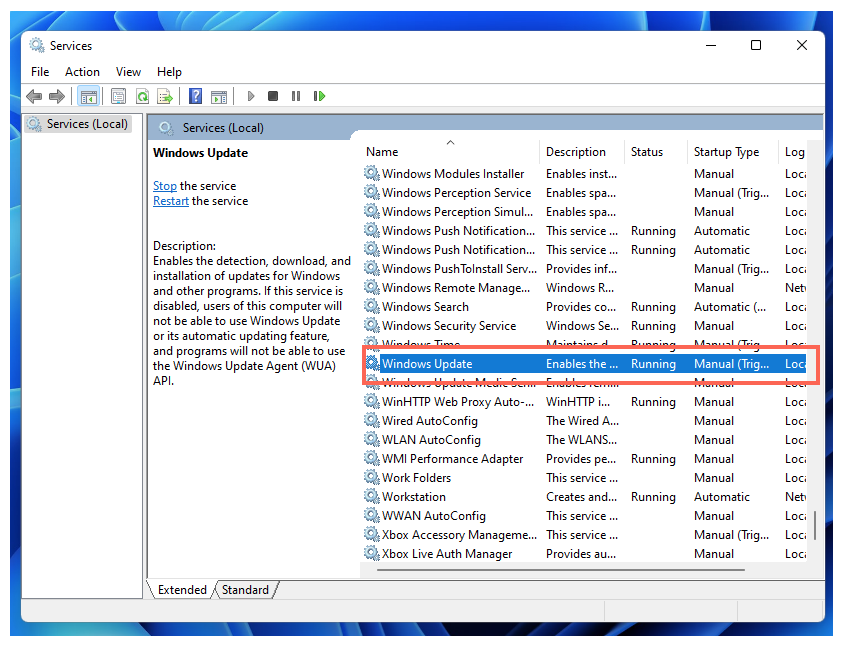The height and width of the screenshot is (645, 841).
Task: Select the WWAN AutoConfig service name
Action: 434,516
